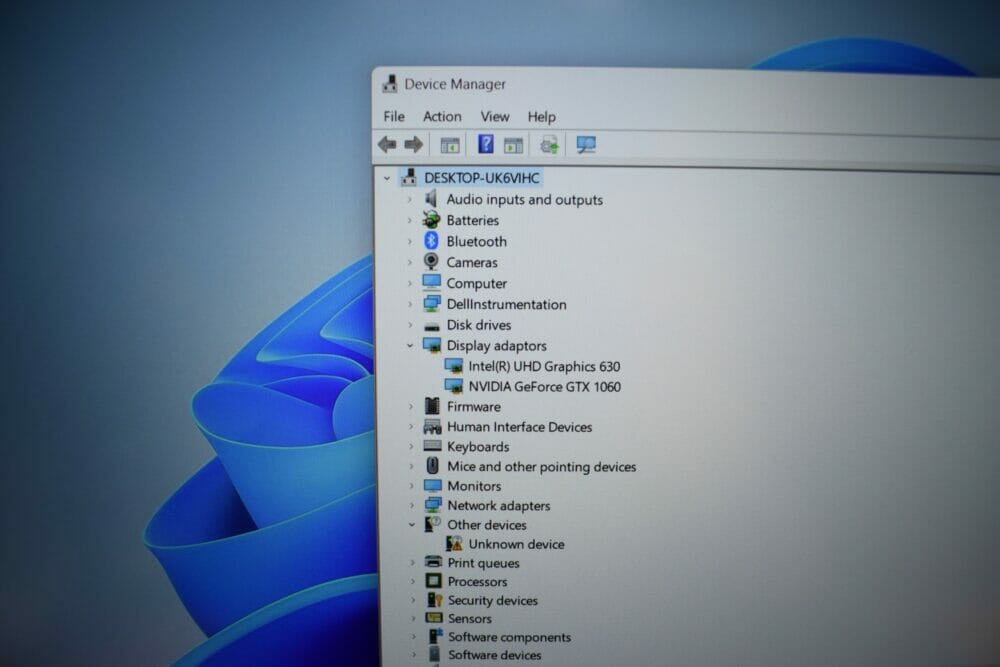Click the Back arrow toolbar icon
This screenshot has height=667, width=1000.
tap(387, 145)
